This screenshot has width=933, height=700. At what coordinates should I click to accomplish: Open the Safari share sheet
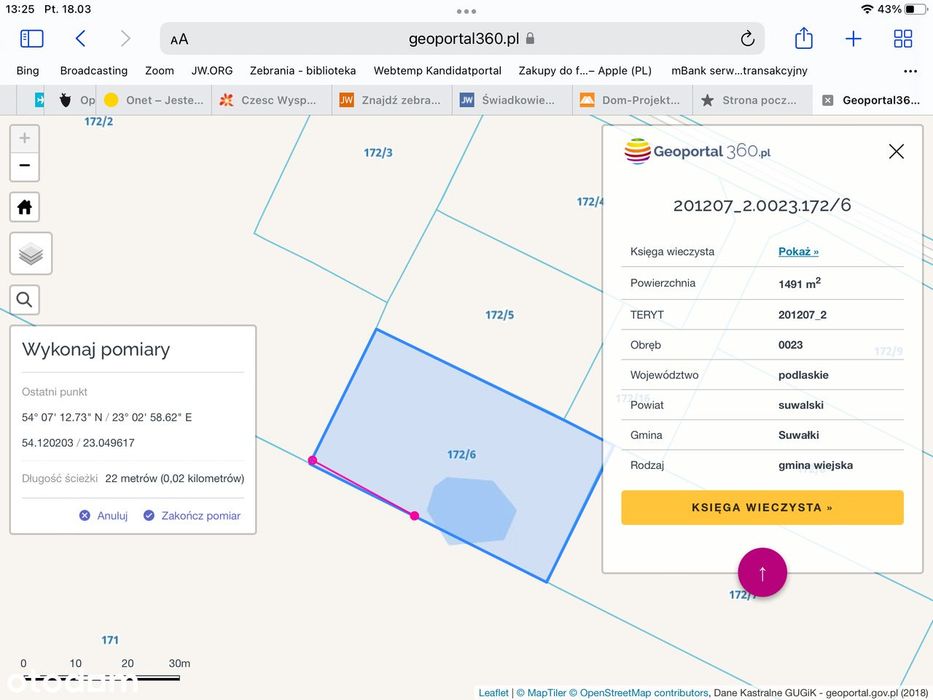point(804,38)
